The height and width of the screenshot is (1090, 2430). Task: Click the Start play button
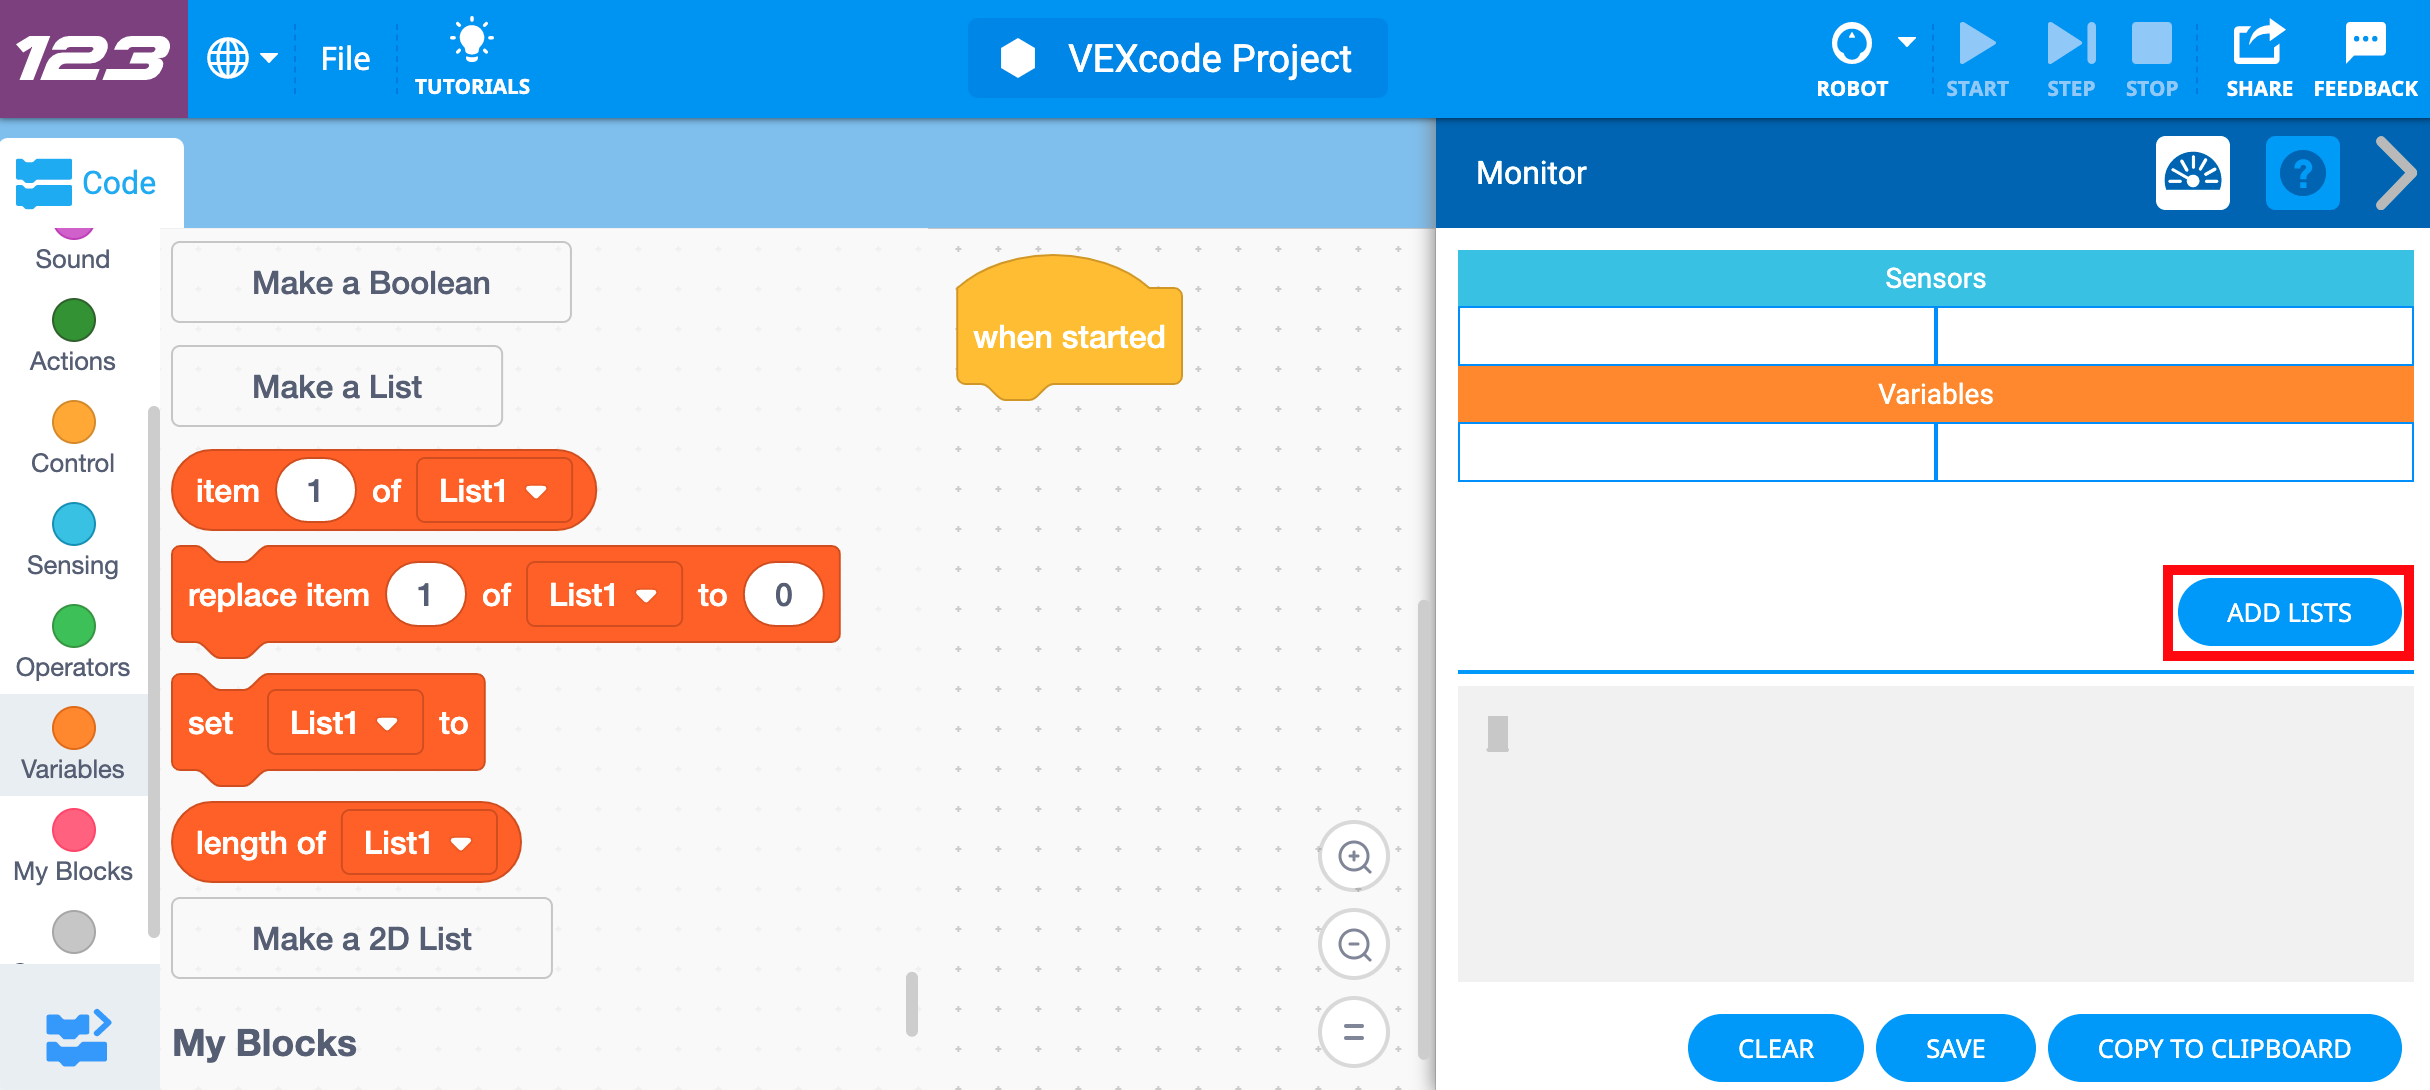click(1976, 45)
